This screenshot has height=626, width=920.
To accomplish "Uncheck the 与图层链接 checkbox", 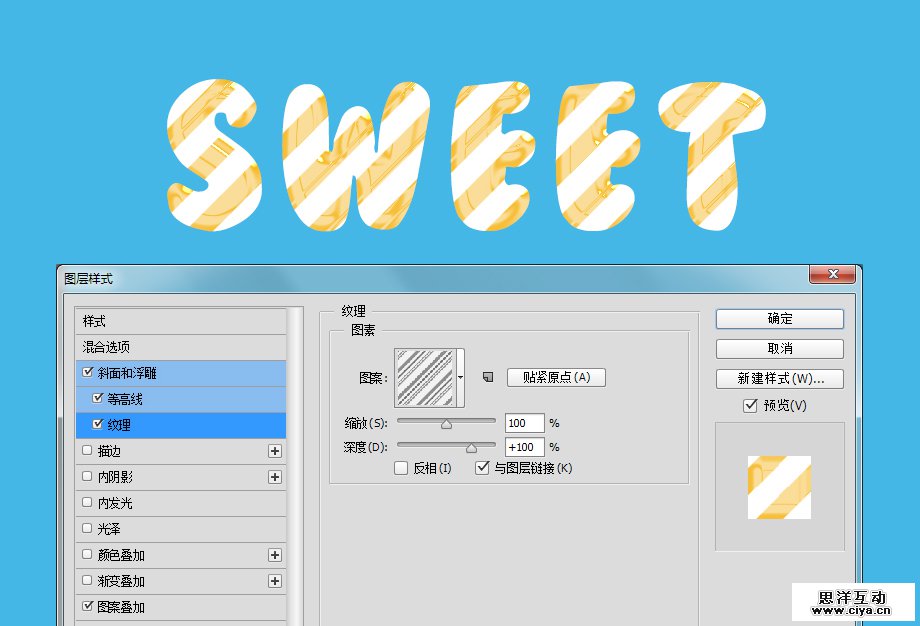I will click(x=483, y=468).
